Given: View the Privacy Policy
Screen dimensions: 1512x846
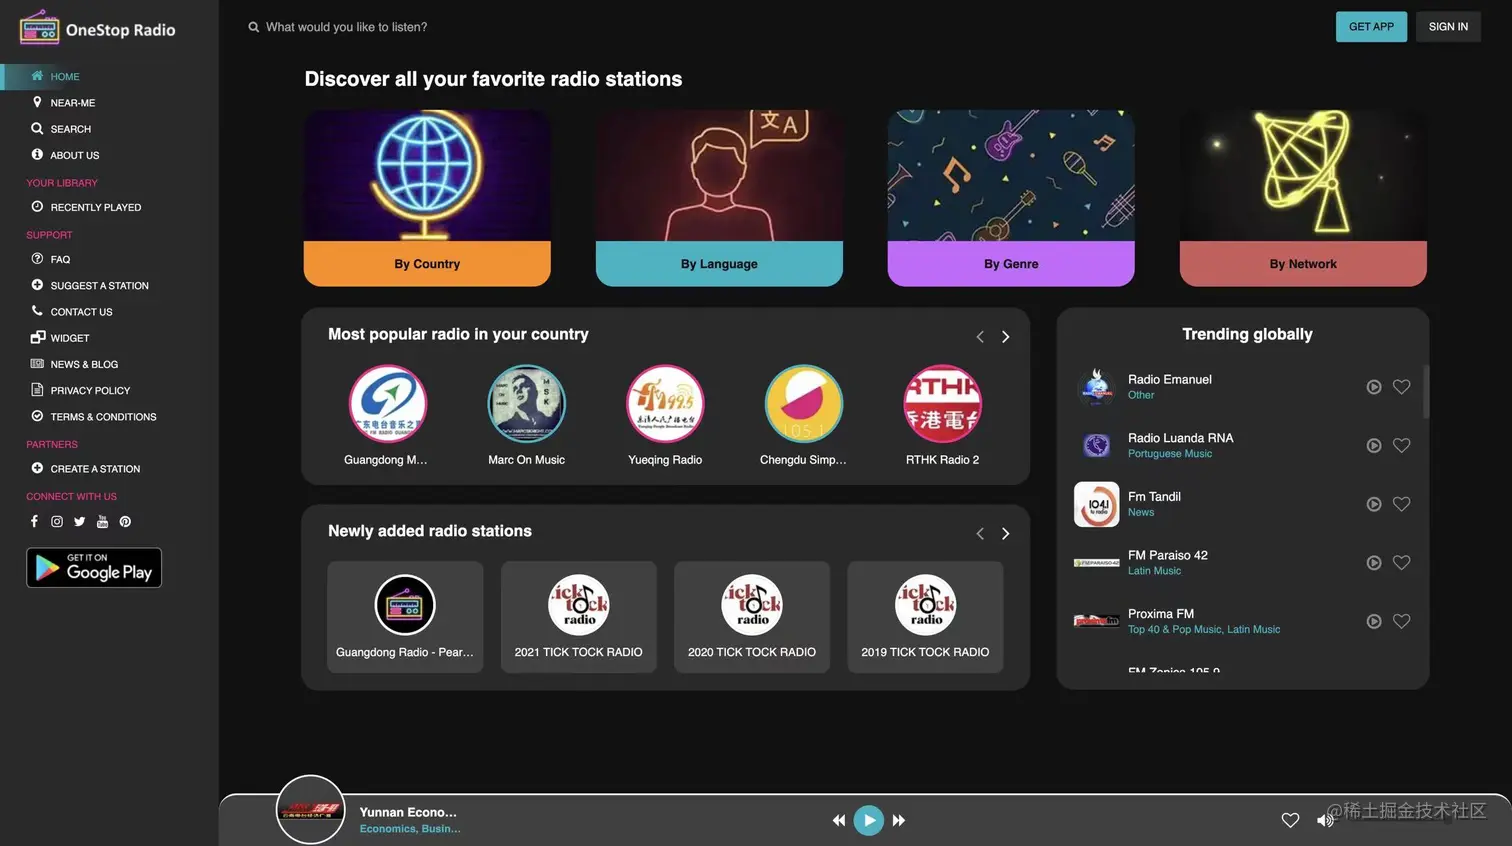Looking at the screenshot, I should [81, 390].
